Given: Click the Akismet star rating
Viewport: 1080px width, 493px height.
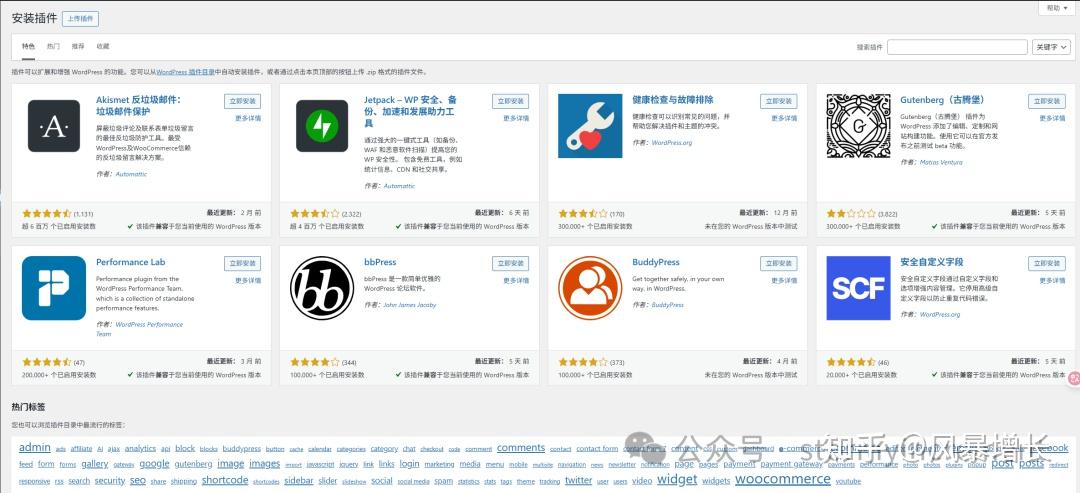Looking at the screenshot, I should coord(46,213).
